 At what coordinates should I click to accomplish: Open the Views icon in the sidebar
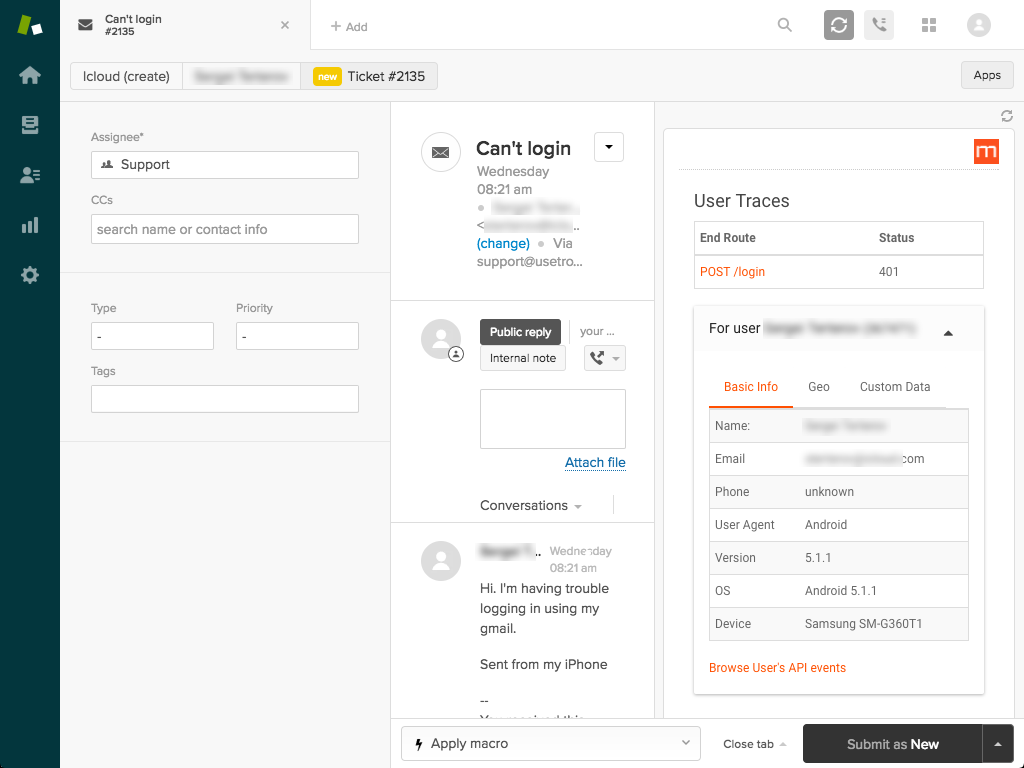tap(30, 124)
